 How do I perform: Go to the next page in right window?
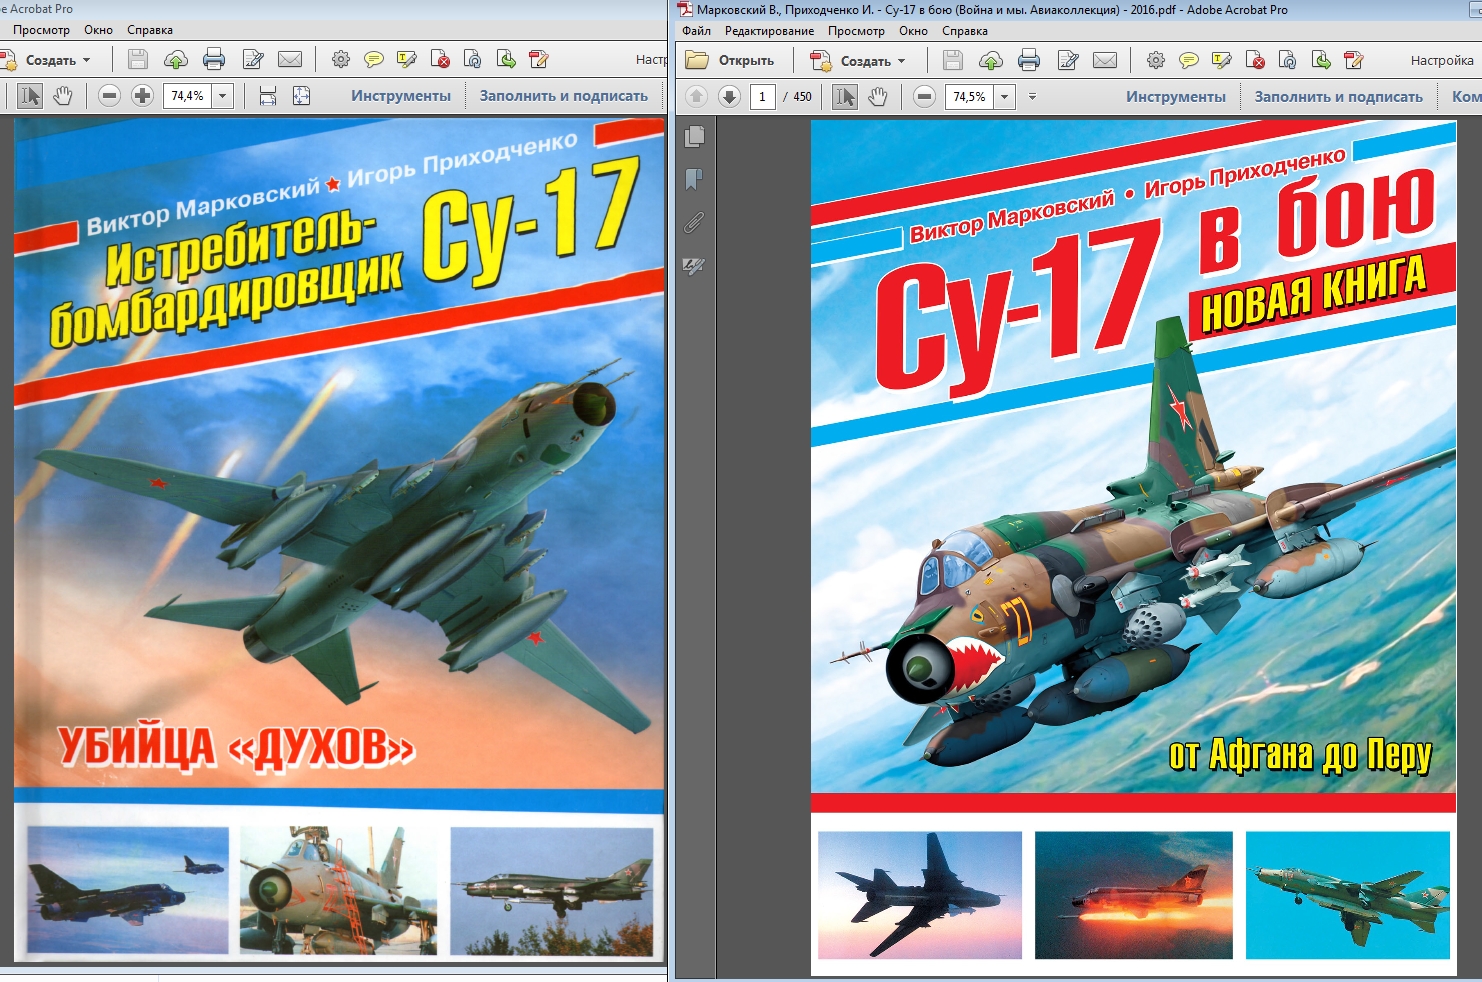tap(730, 97)
